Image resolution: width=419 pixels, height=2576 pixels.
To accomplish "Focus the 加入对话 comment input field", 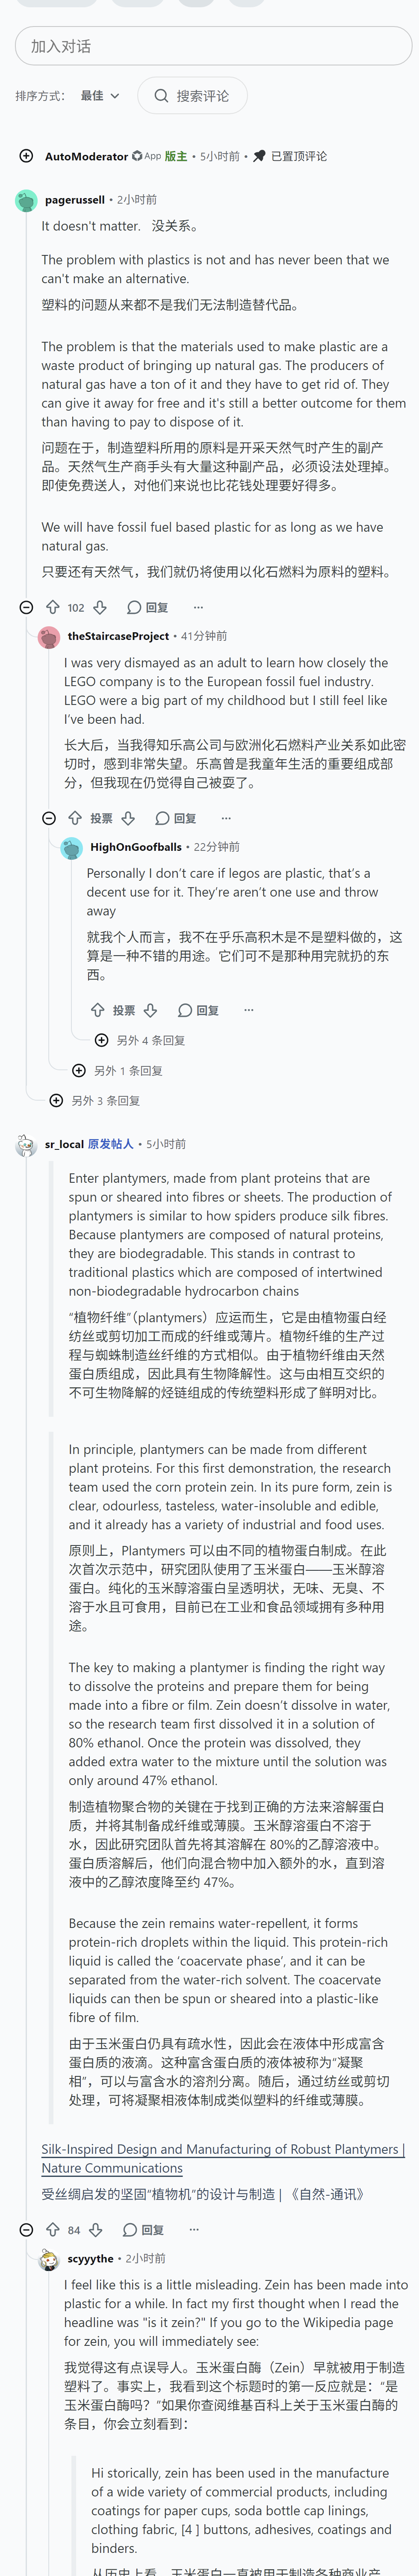I will (213, 46).
